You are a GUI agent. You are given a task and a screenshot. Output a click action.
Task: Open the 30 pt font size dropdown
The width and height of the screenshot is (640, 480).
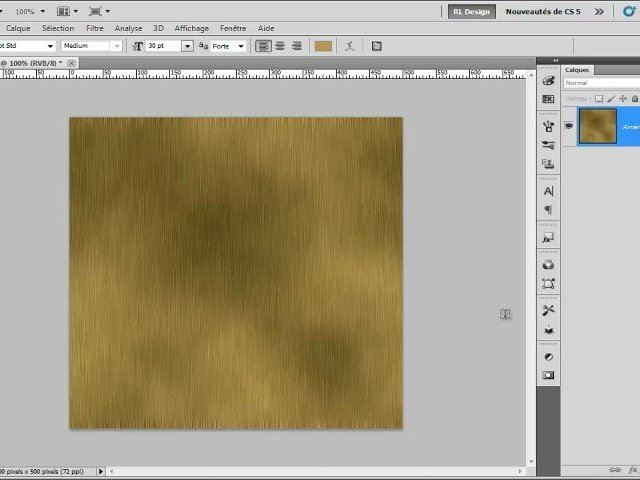pyautogui.click(x=187, y=46)
